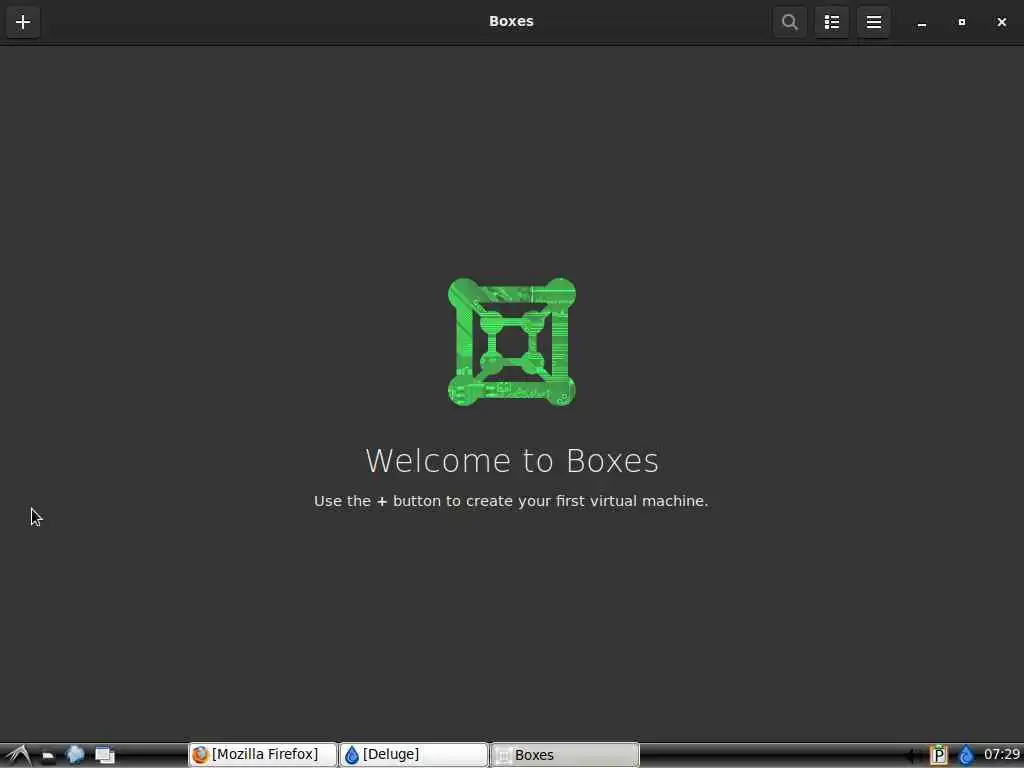Switch to Mozilla Firefox in the taskbar

coord(263,755)
